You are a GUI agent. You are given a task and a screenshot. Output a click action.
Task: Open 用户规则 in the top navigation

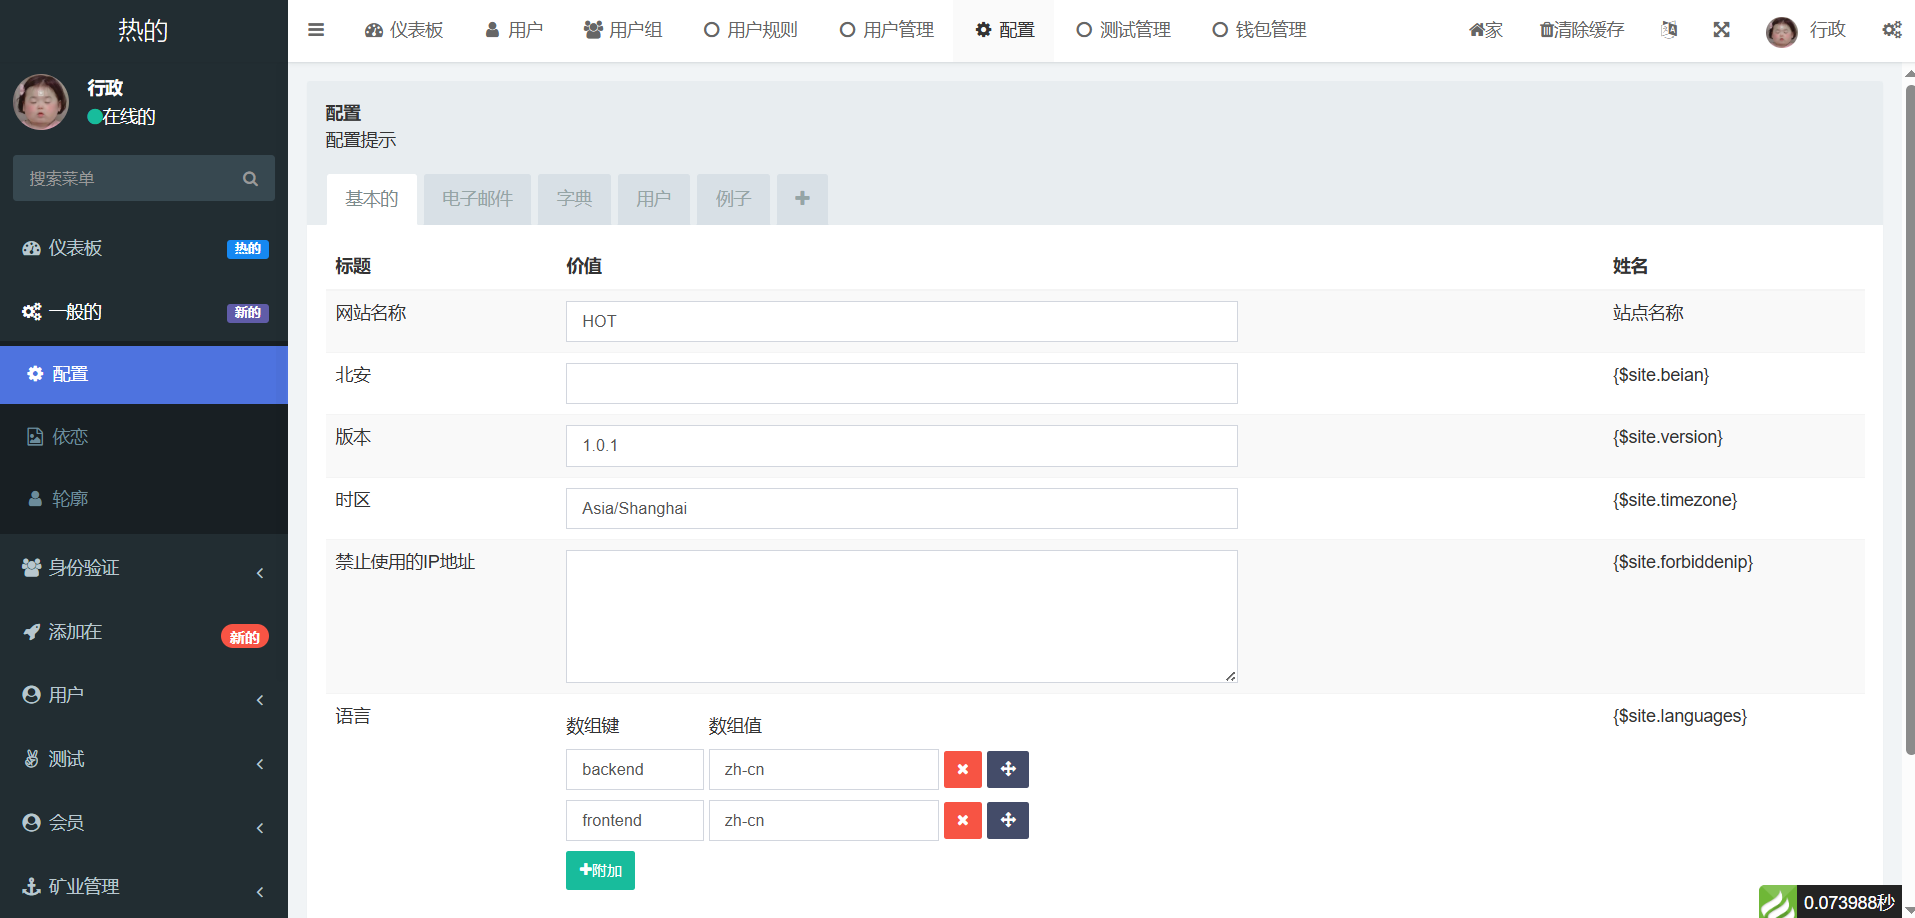pos(751,30)
